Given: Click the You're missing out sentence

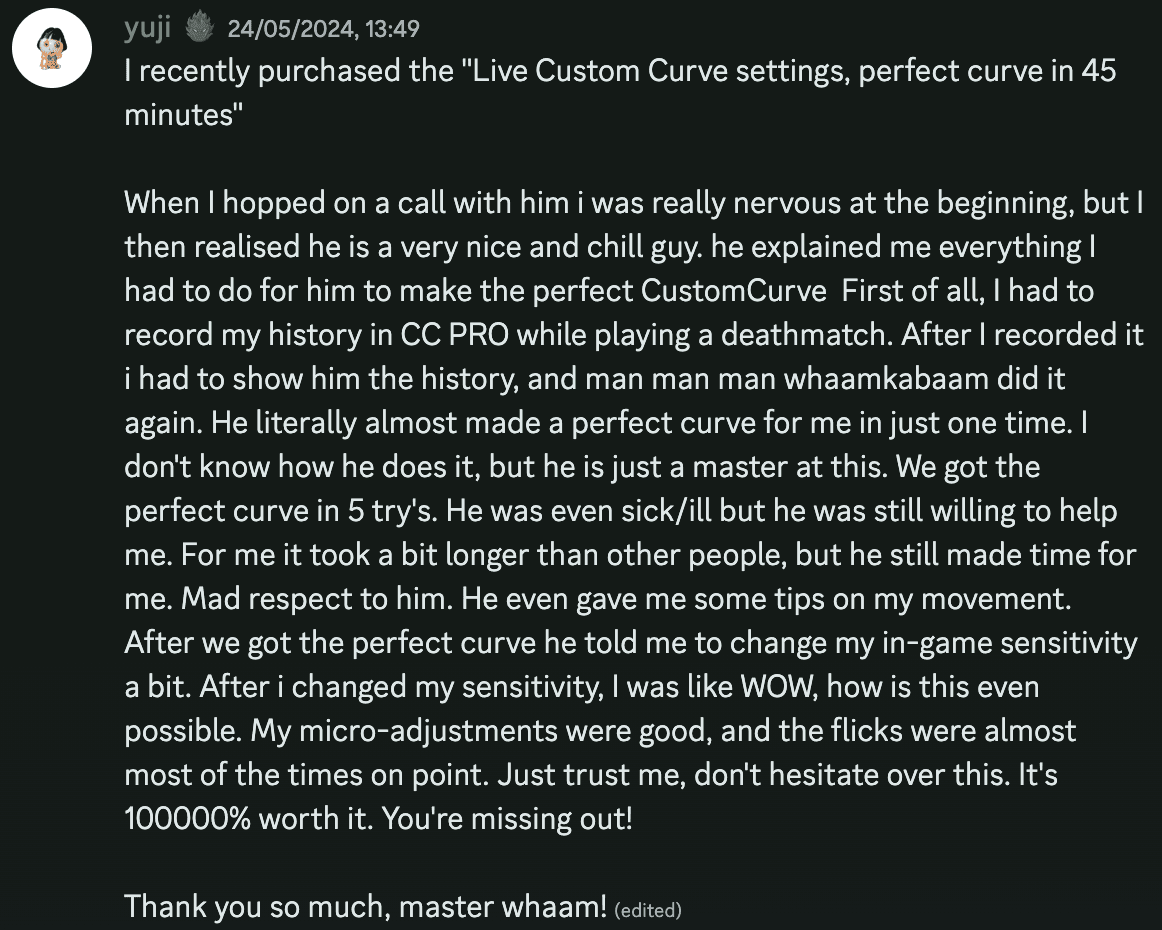Looking at the screenshot, I should 510,818.
